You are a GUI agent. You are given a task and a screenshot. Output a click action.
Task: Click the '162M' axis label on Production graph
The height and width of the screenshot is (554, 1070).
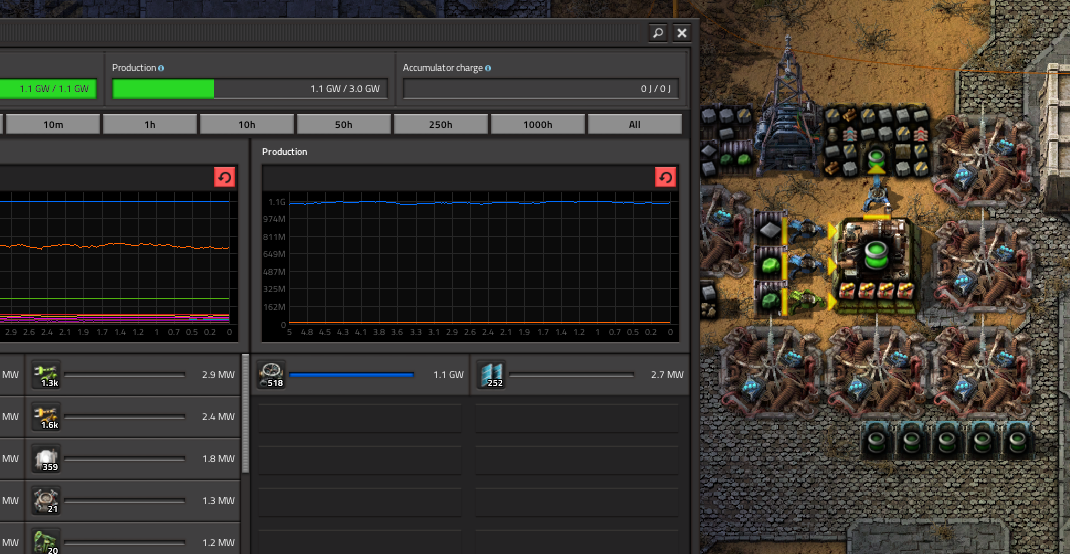tap(276, 307)
